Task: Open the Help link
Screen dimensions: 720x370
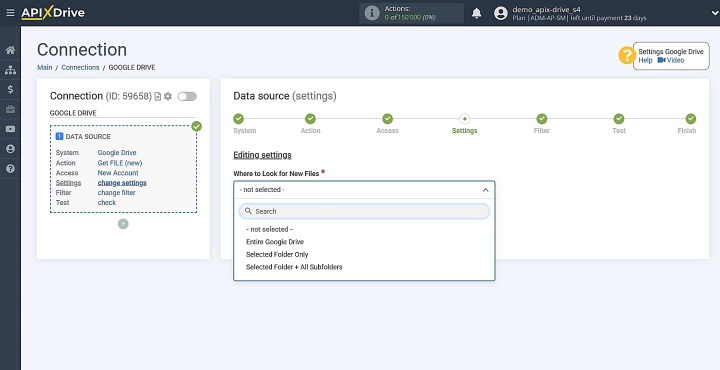Action: (x=645, y=60)
